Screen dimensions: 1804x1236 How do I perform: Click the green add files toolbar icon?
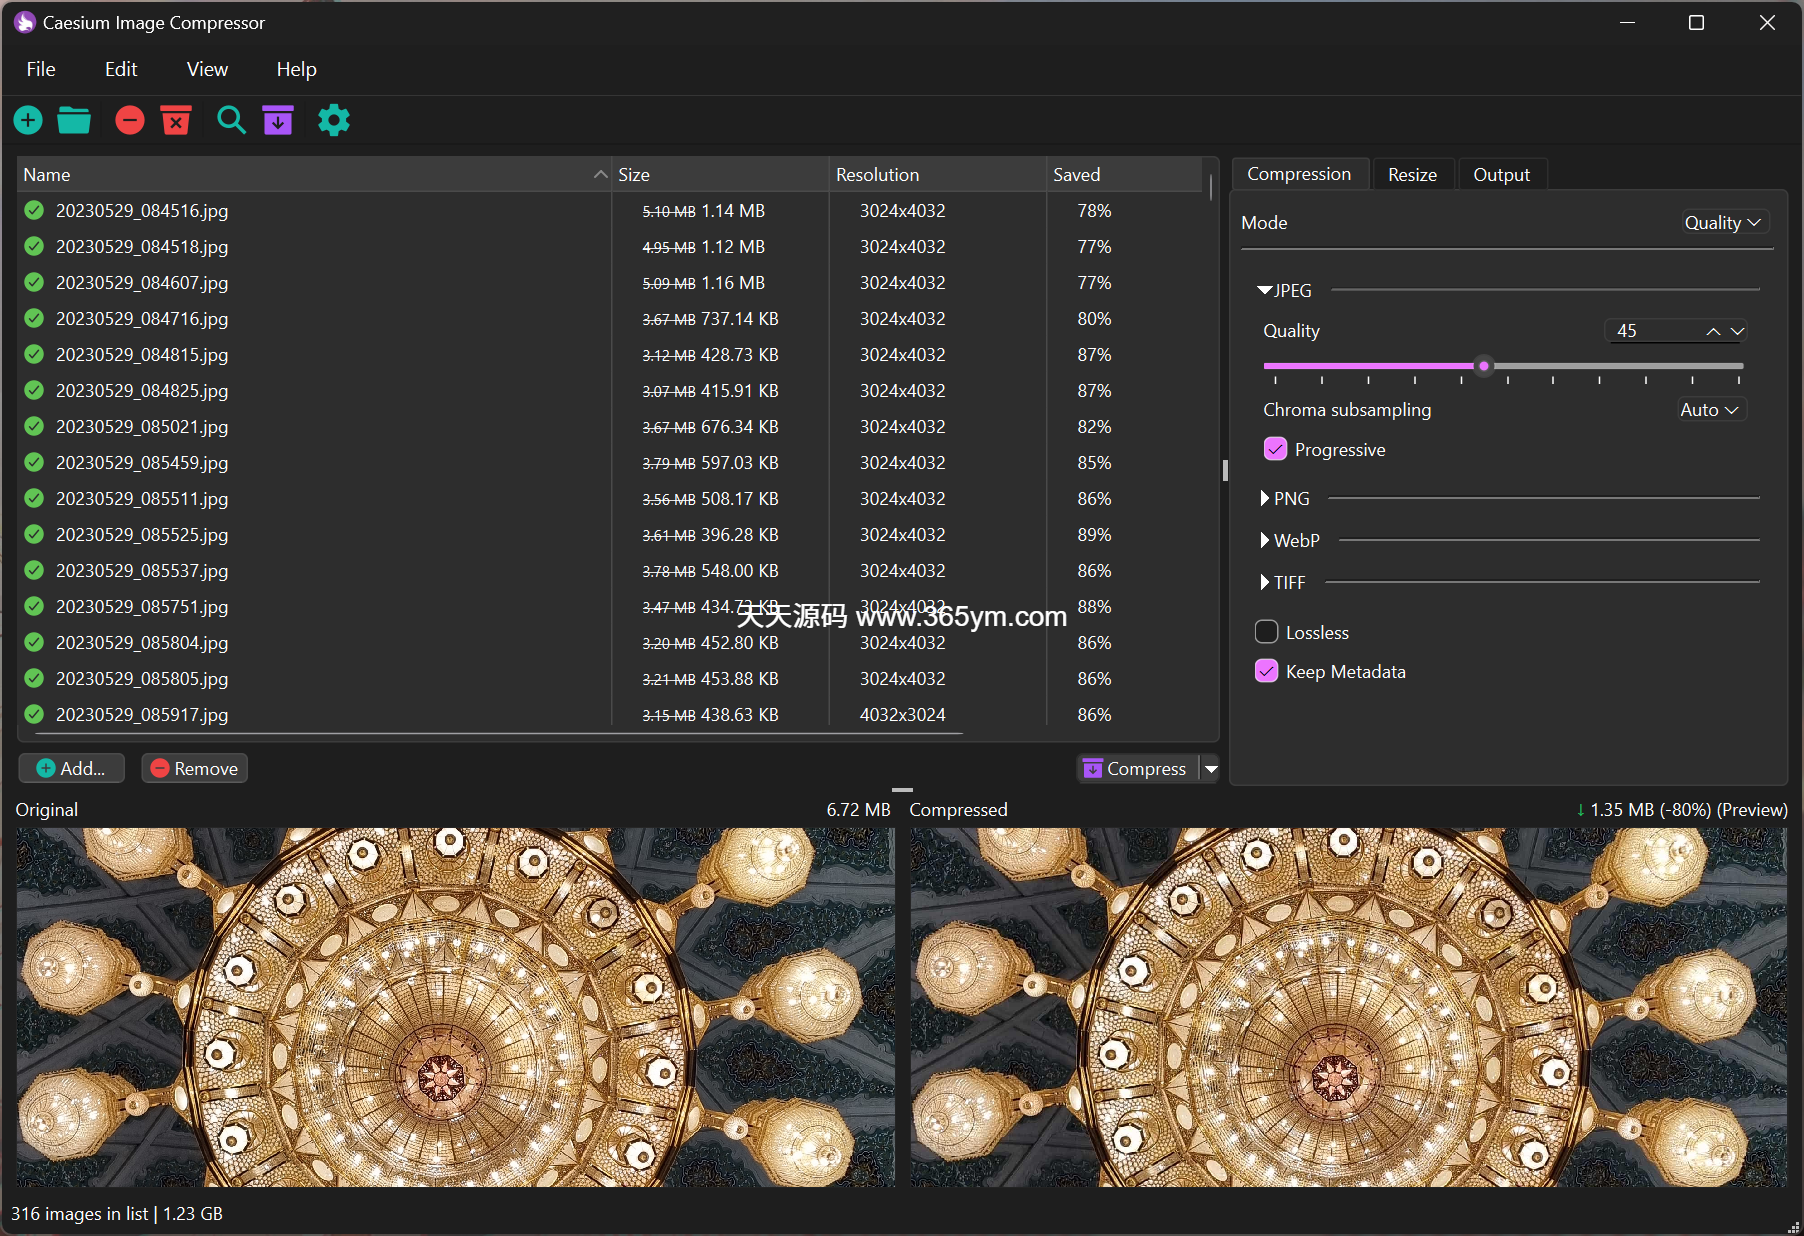point(28,120)
